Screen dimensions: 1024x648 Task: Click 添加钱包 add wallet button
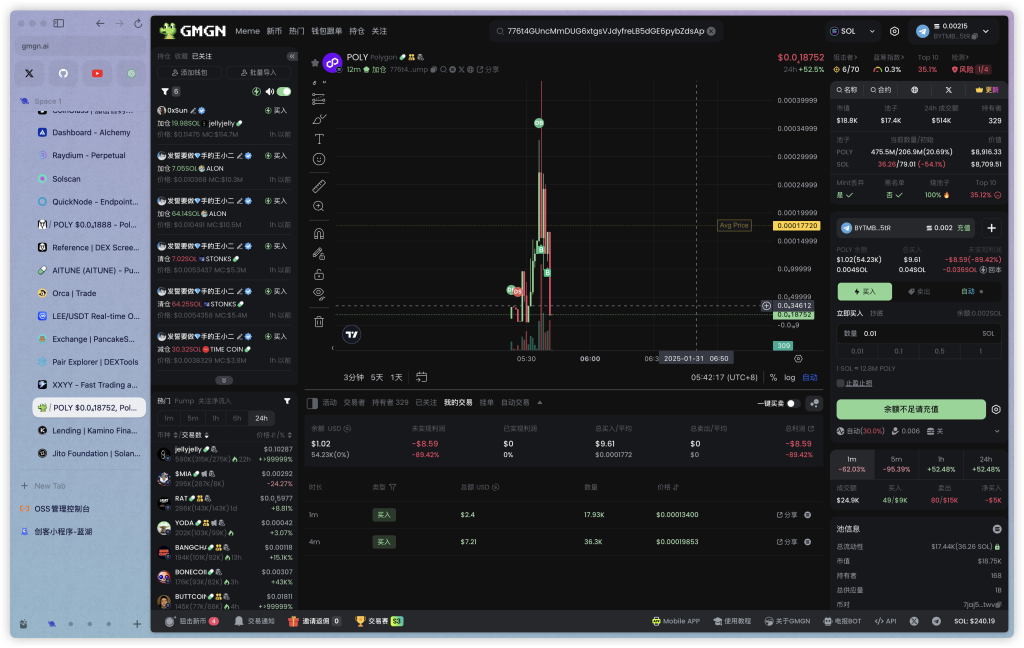point(189,73)
